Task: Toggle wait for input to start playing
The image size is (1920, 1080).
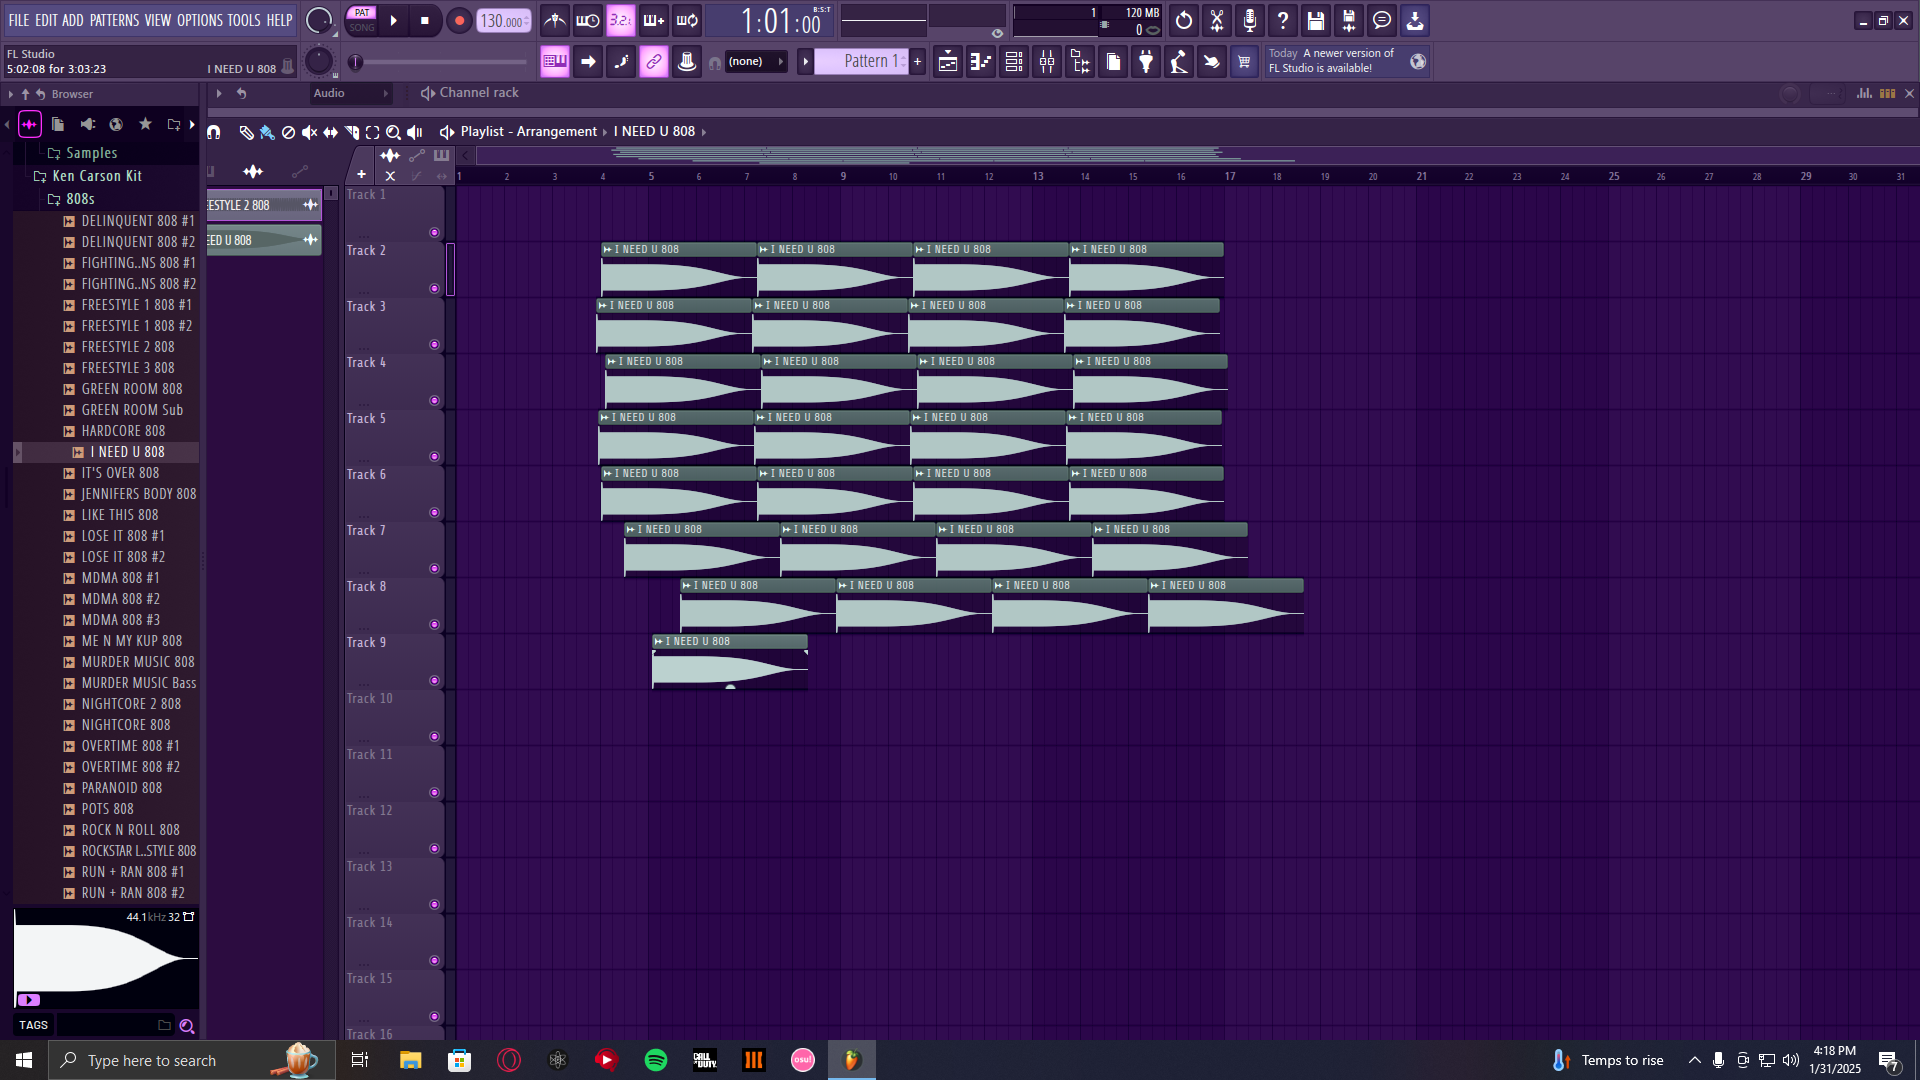Action: click(588, 20)
